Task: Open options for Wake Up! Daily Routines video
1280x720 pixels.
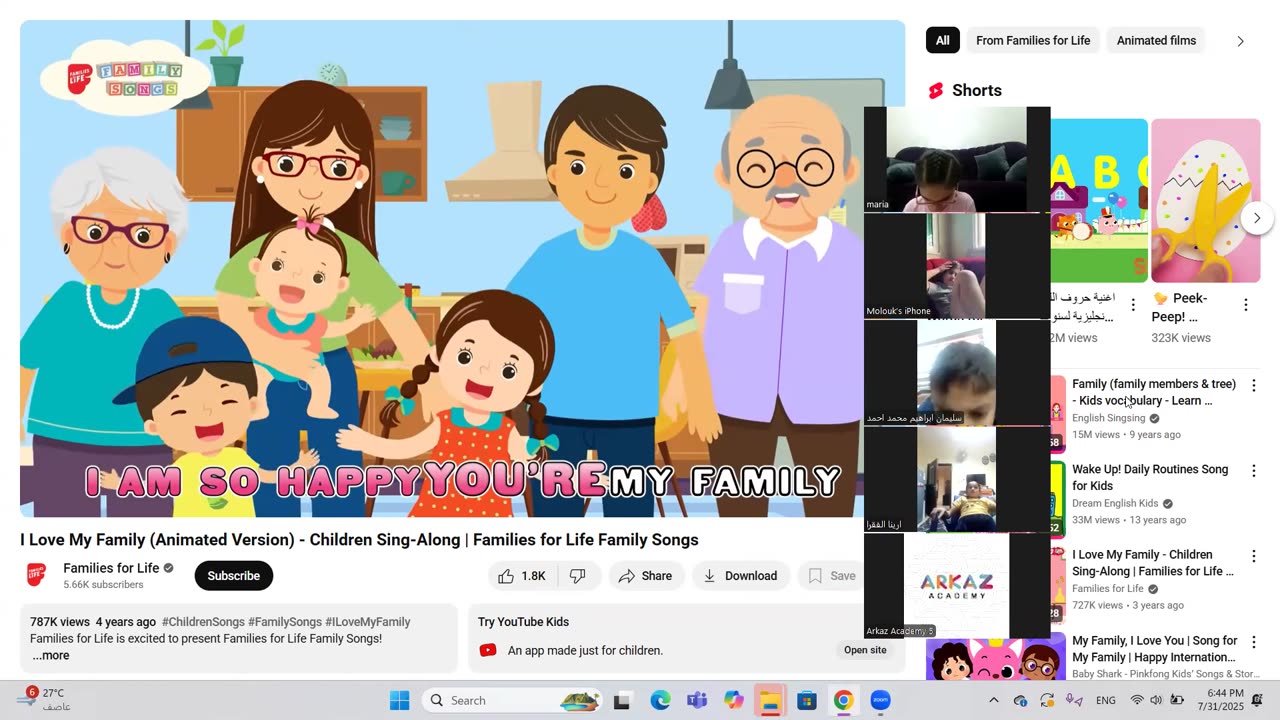Action: click(x=1253, y=471)
